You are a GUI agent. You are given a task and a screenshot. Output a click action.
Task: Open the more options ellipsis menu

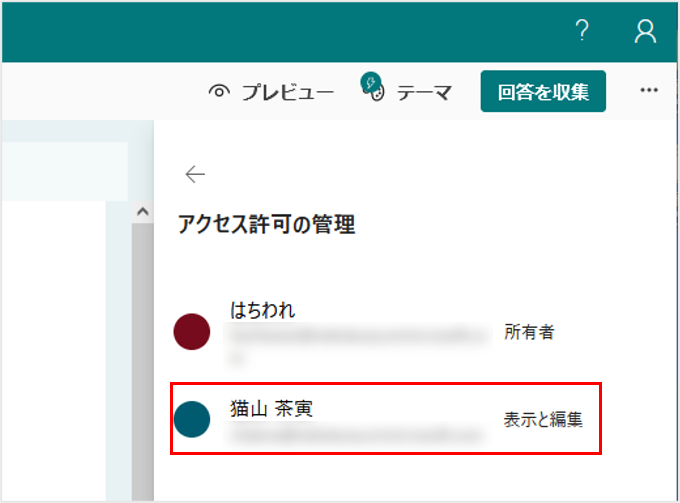[x=649, y=91]
